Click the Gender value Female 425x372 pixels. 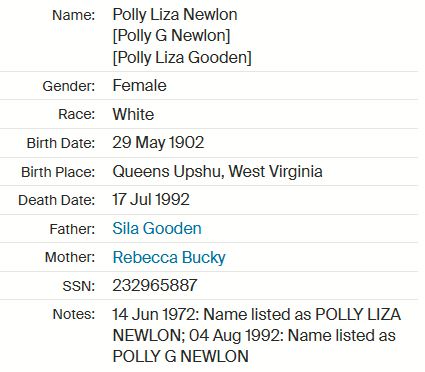pyautogui.click(x=140, y=86)
